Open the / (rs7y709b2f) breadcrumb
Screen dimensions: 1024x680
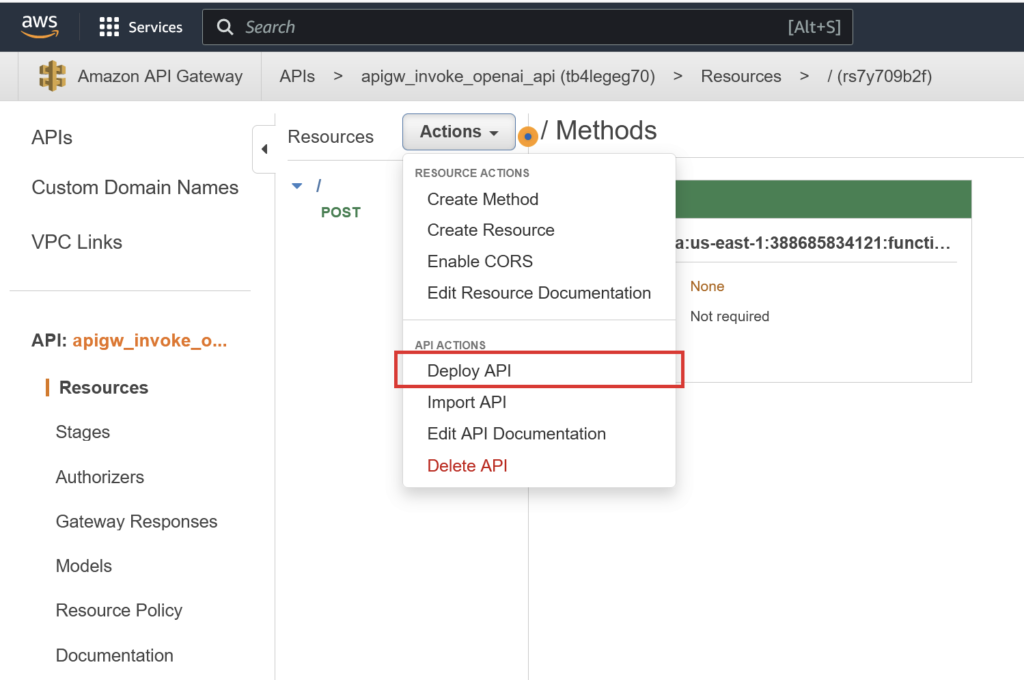tap(879, 76)
